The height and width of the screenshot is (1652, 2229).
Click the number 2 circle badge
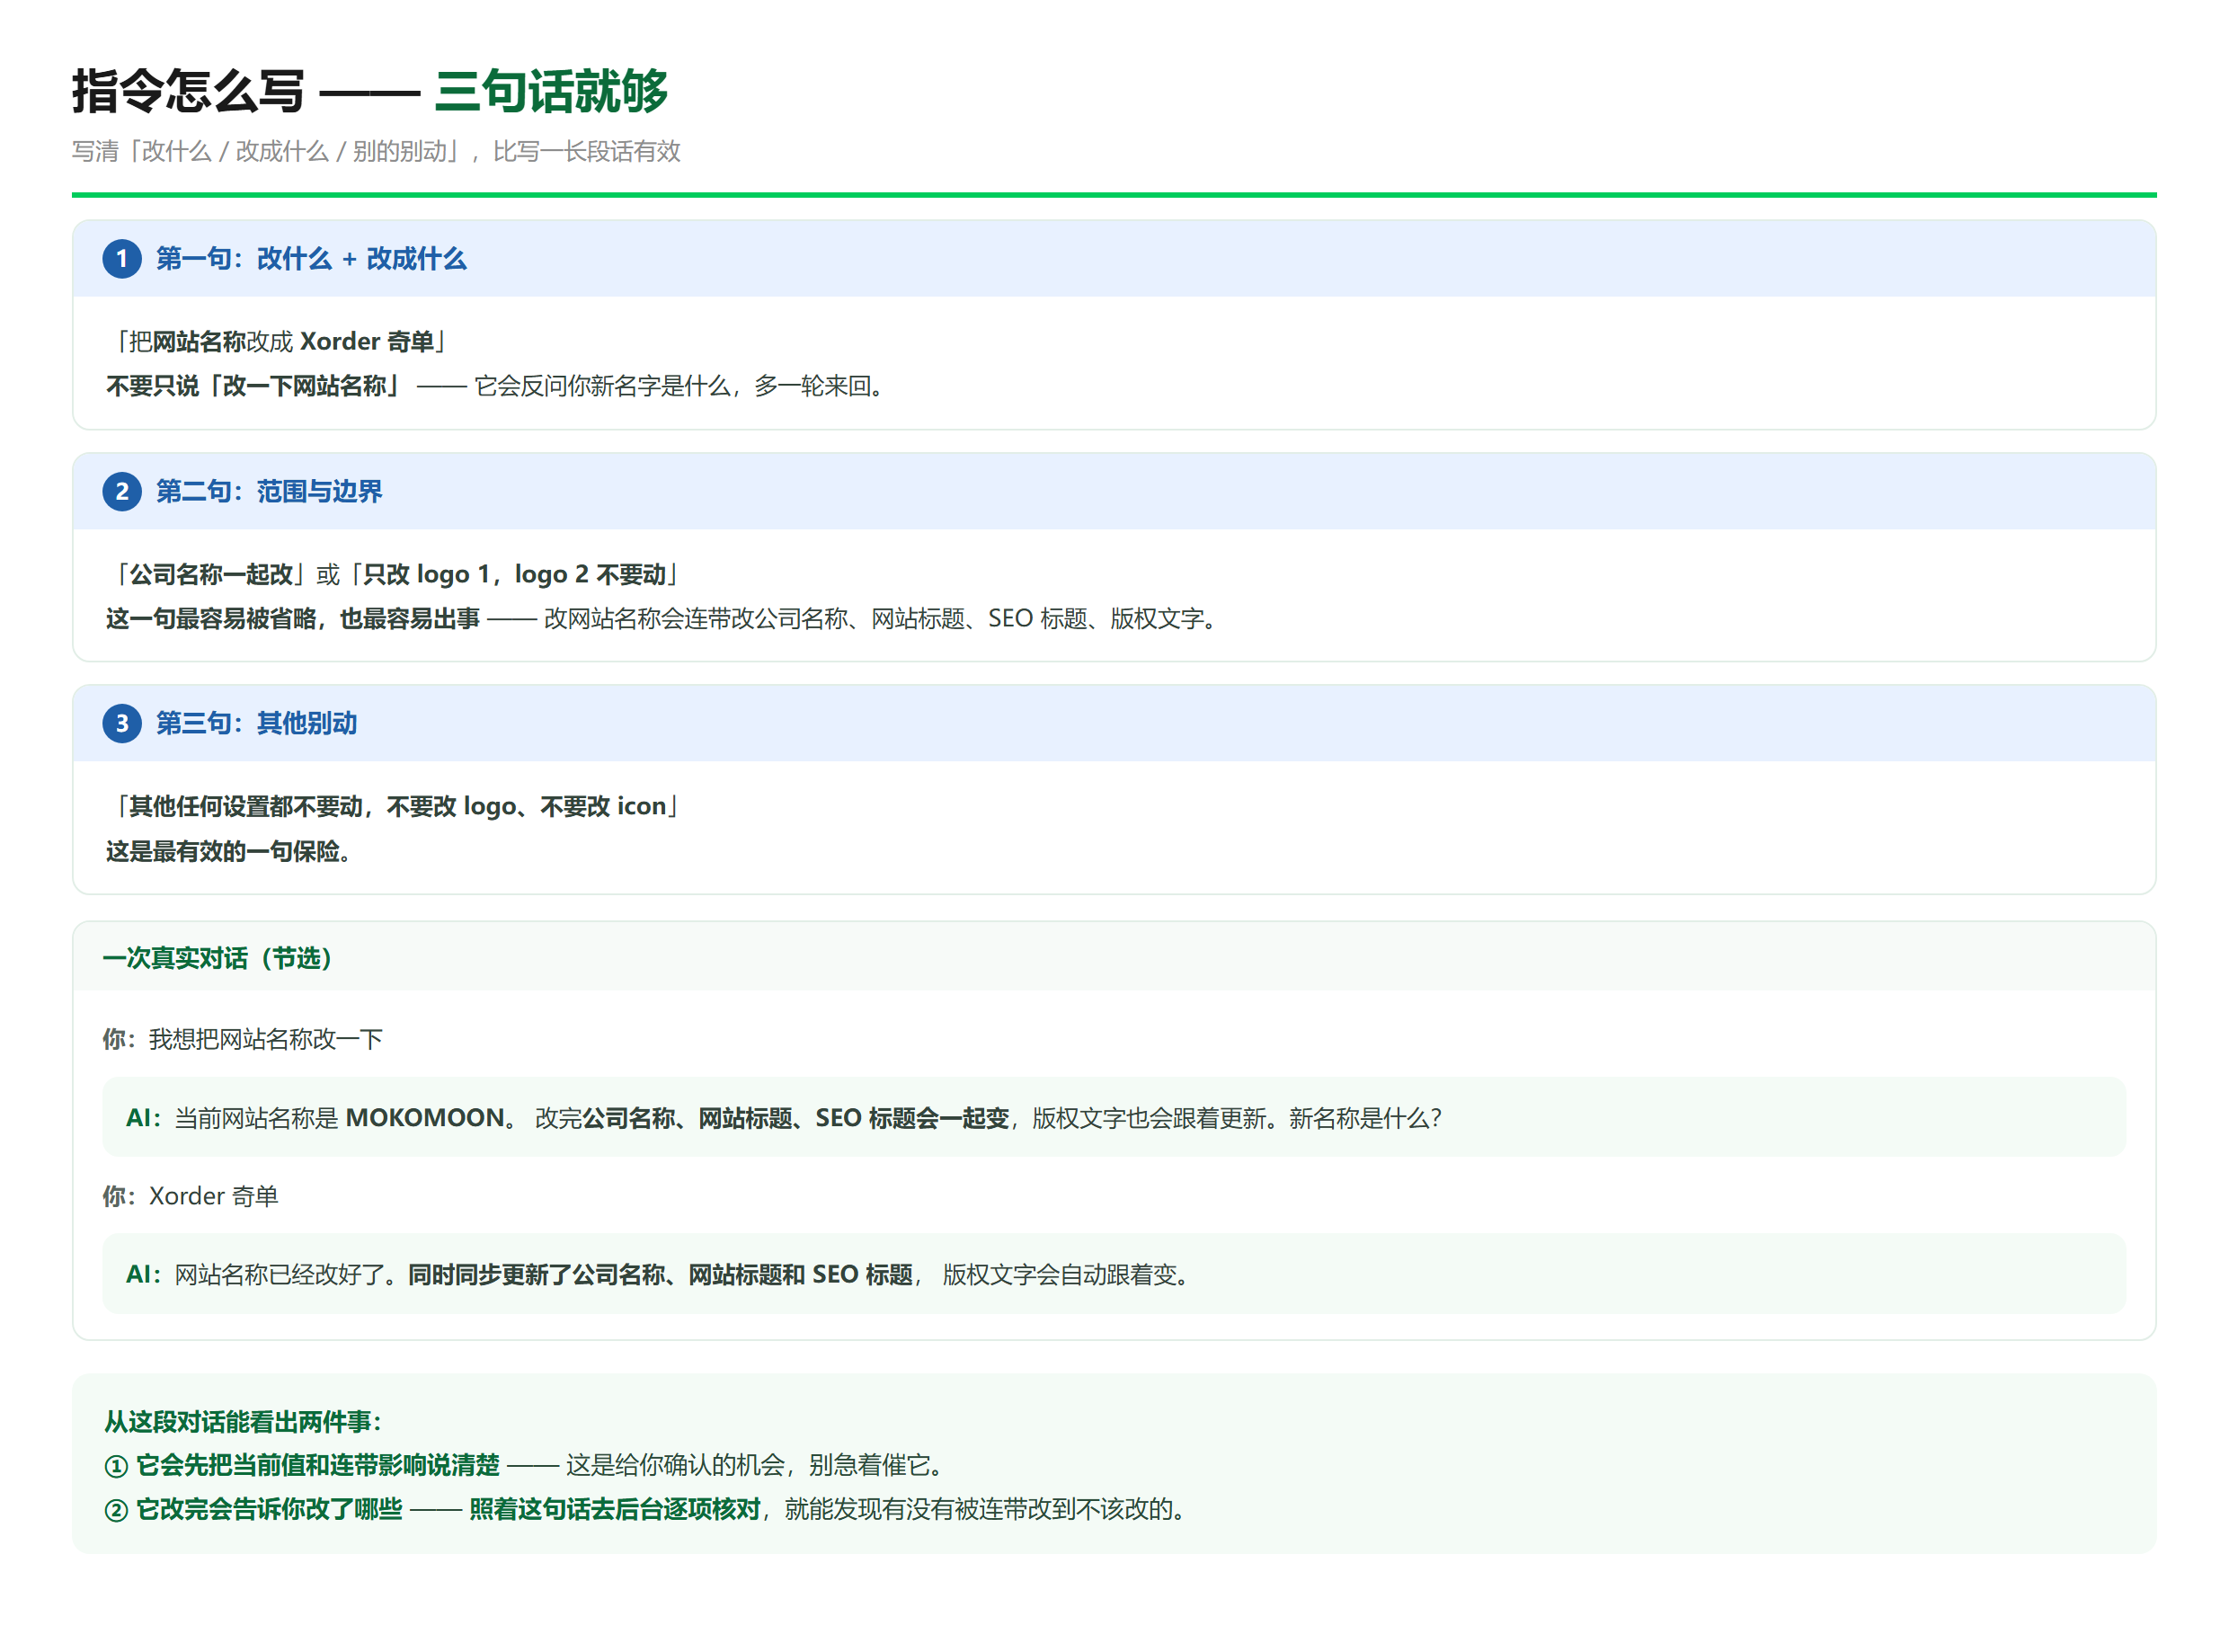(122, 491)
